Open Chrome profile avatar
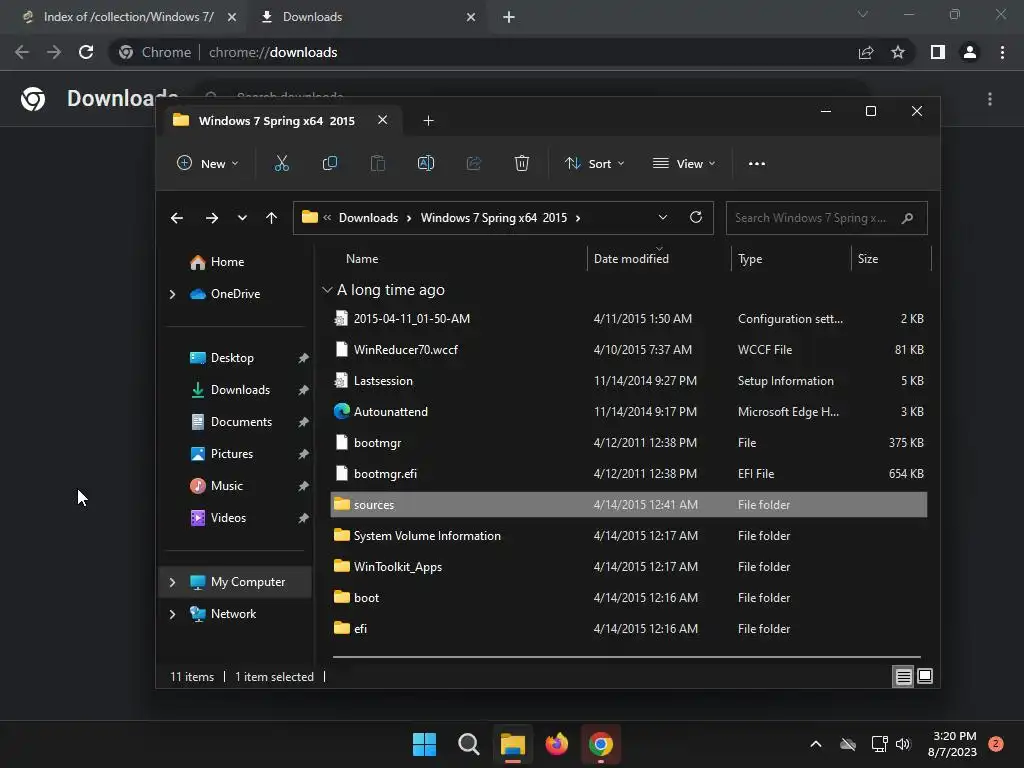Image resolution: width=1024 pixels, height=768 pixels. tap(970, 52)
